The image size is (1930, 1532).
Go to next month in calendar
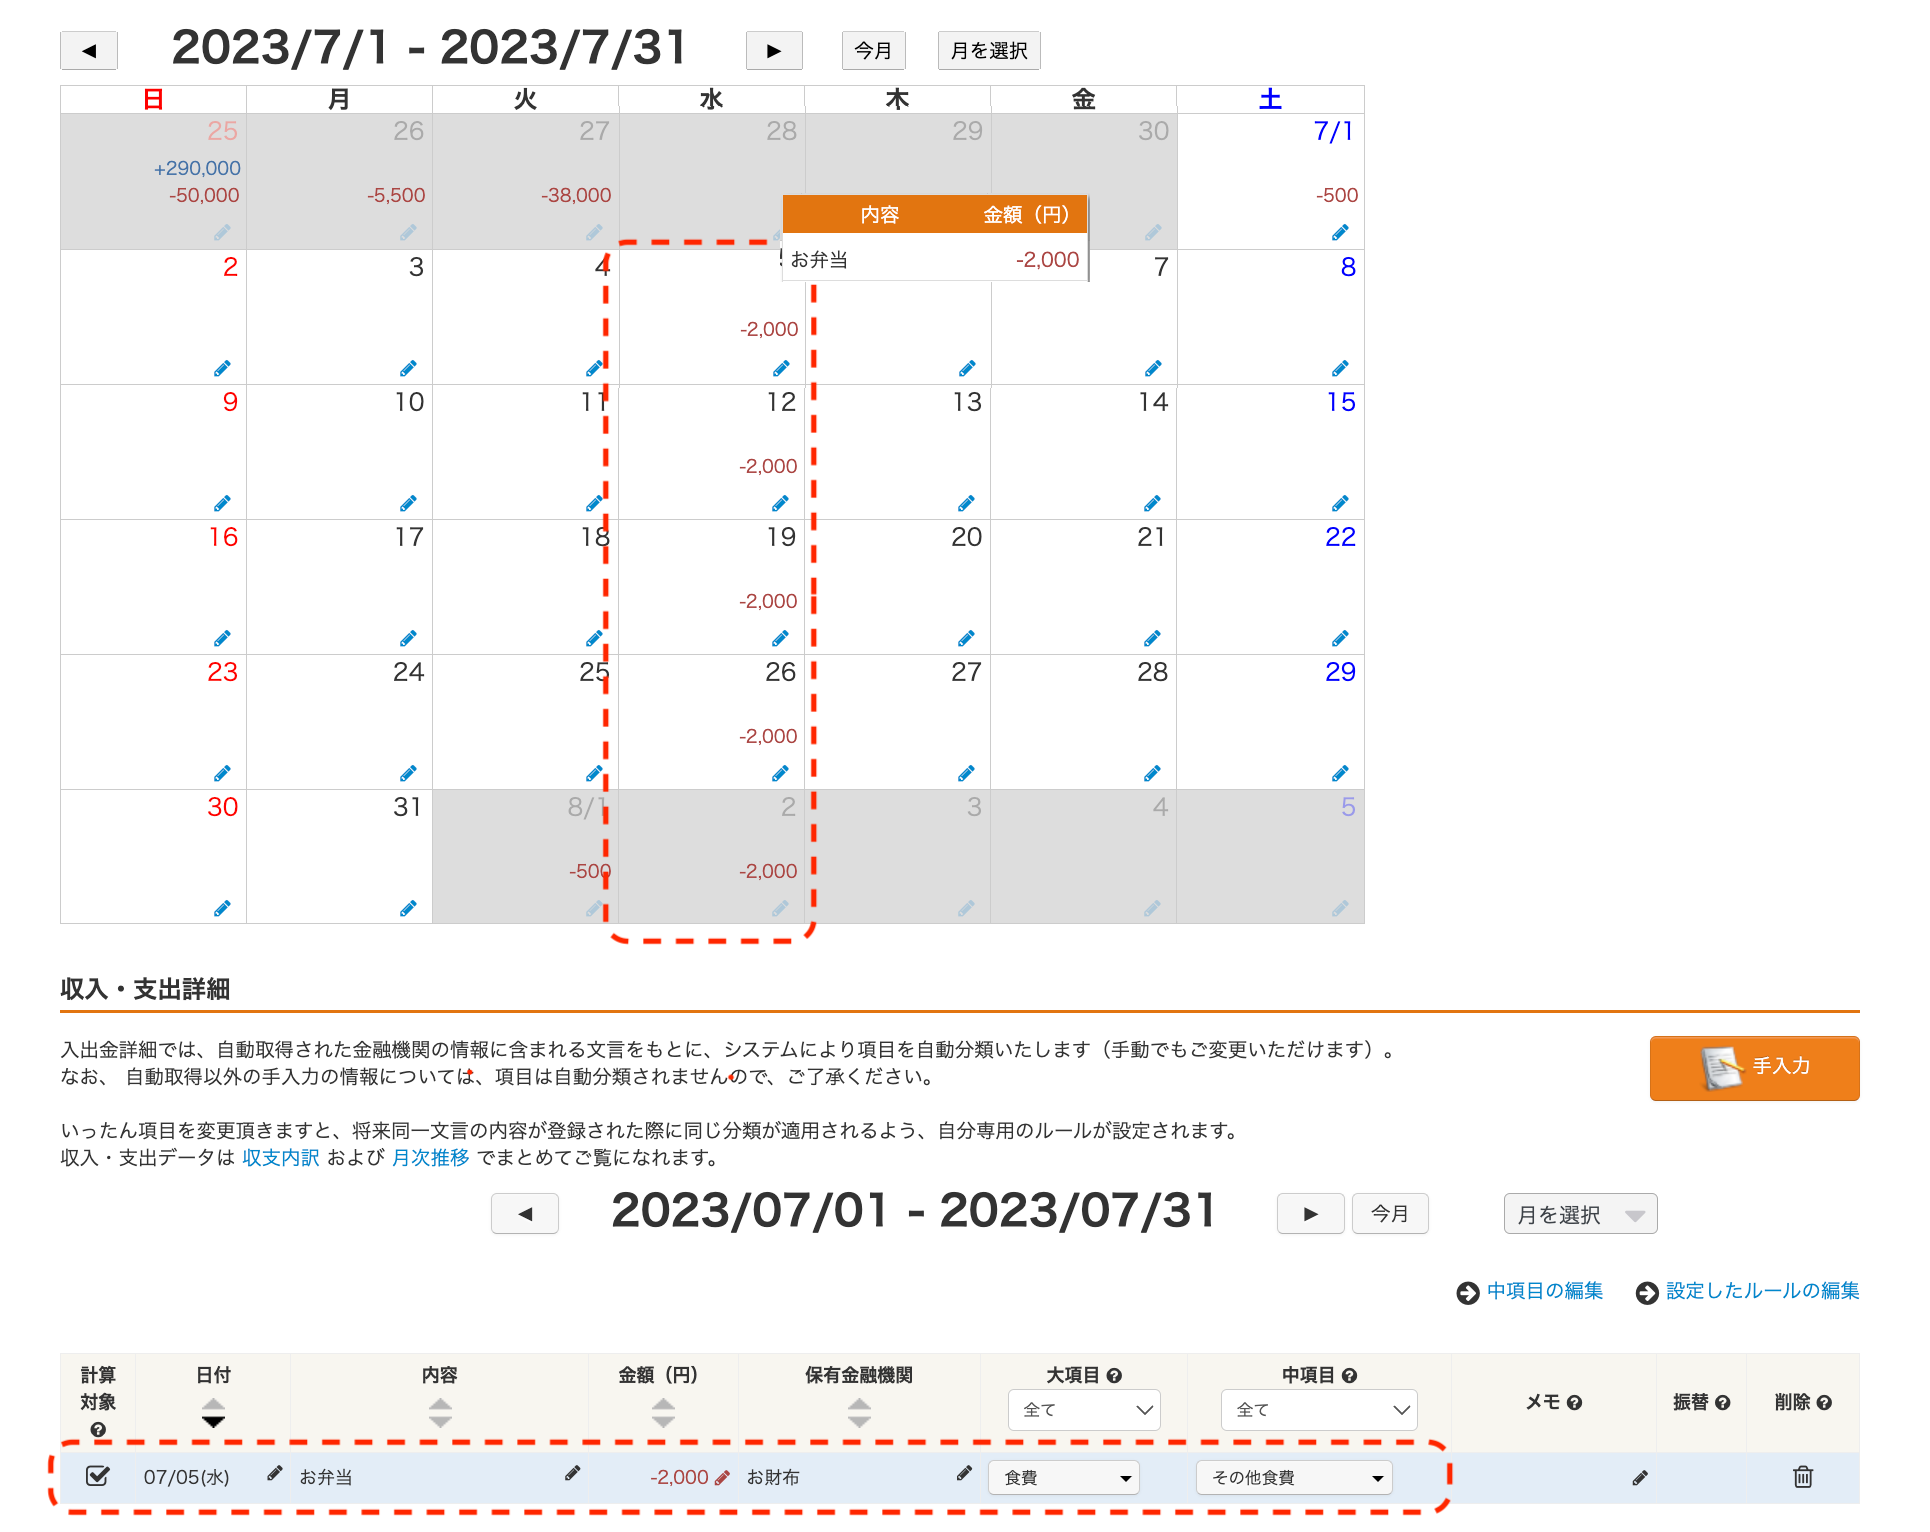tap(774, 51)
